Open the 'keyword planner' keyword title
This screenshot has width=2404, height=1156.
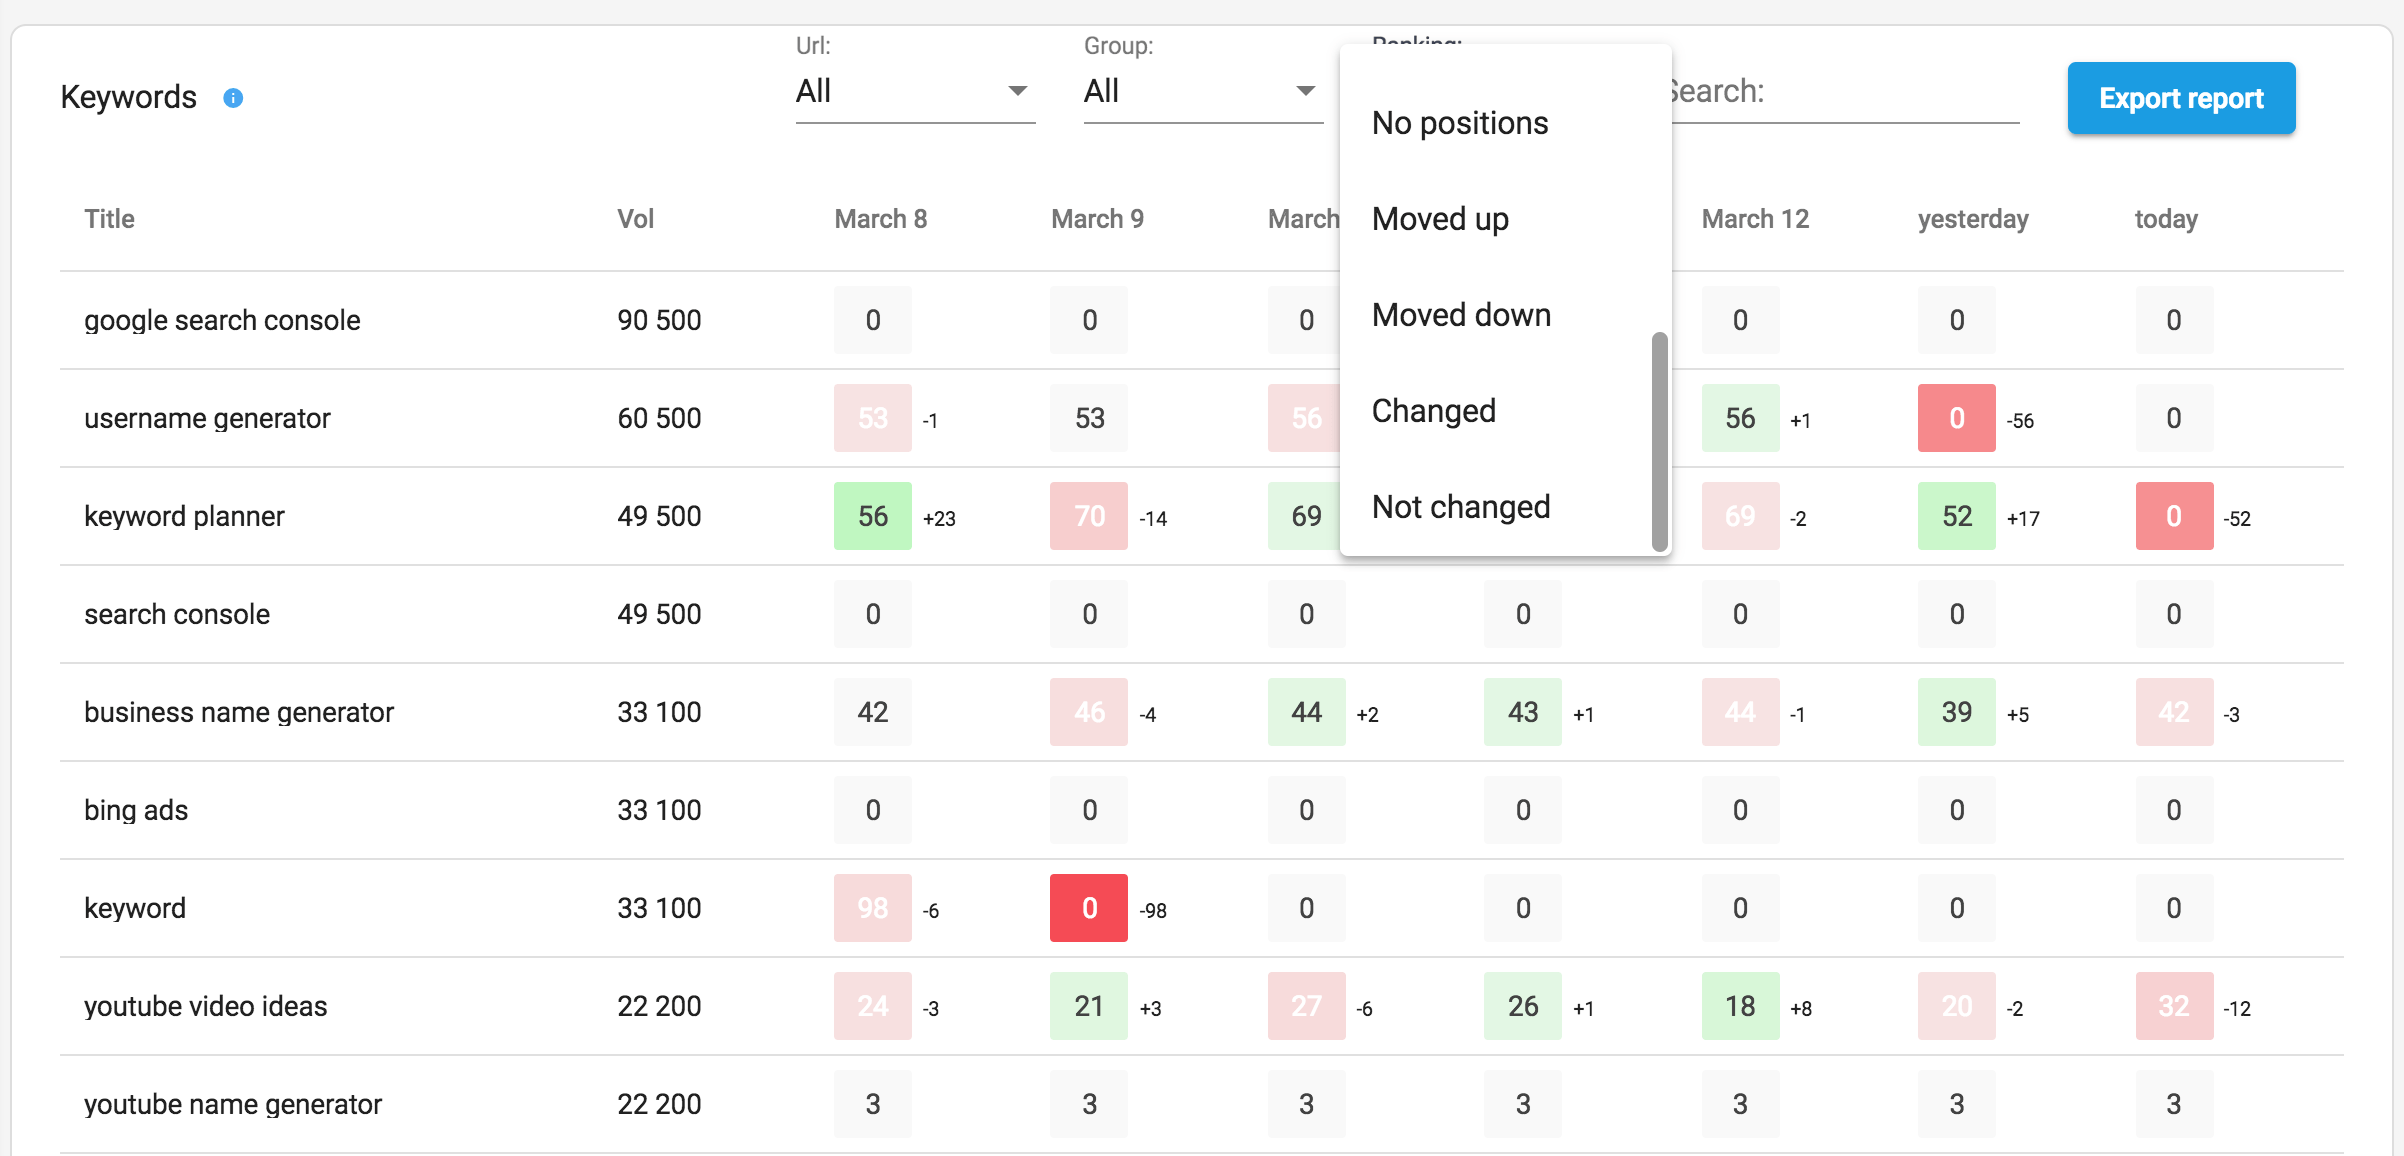pos(184,516)
